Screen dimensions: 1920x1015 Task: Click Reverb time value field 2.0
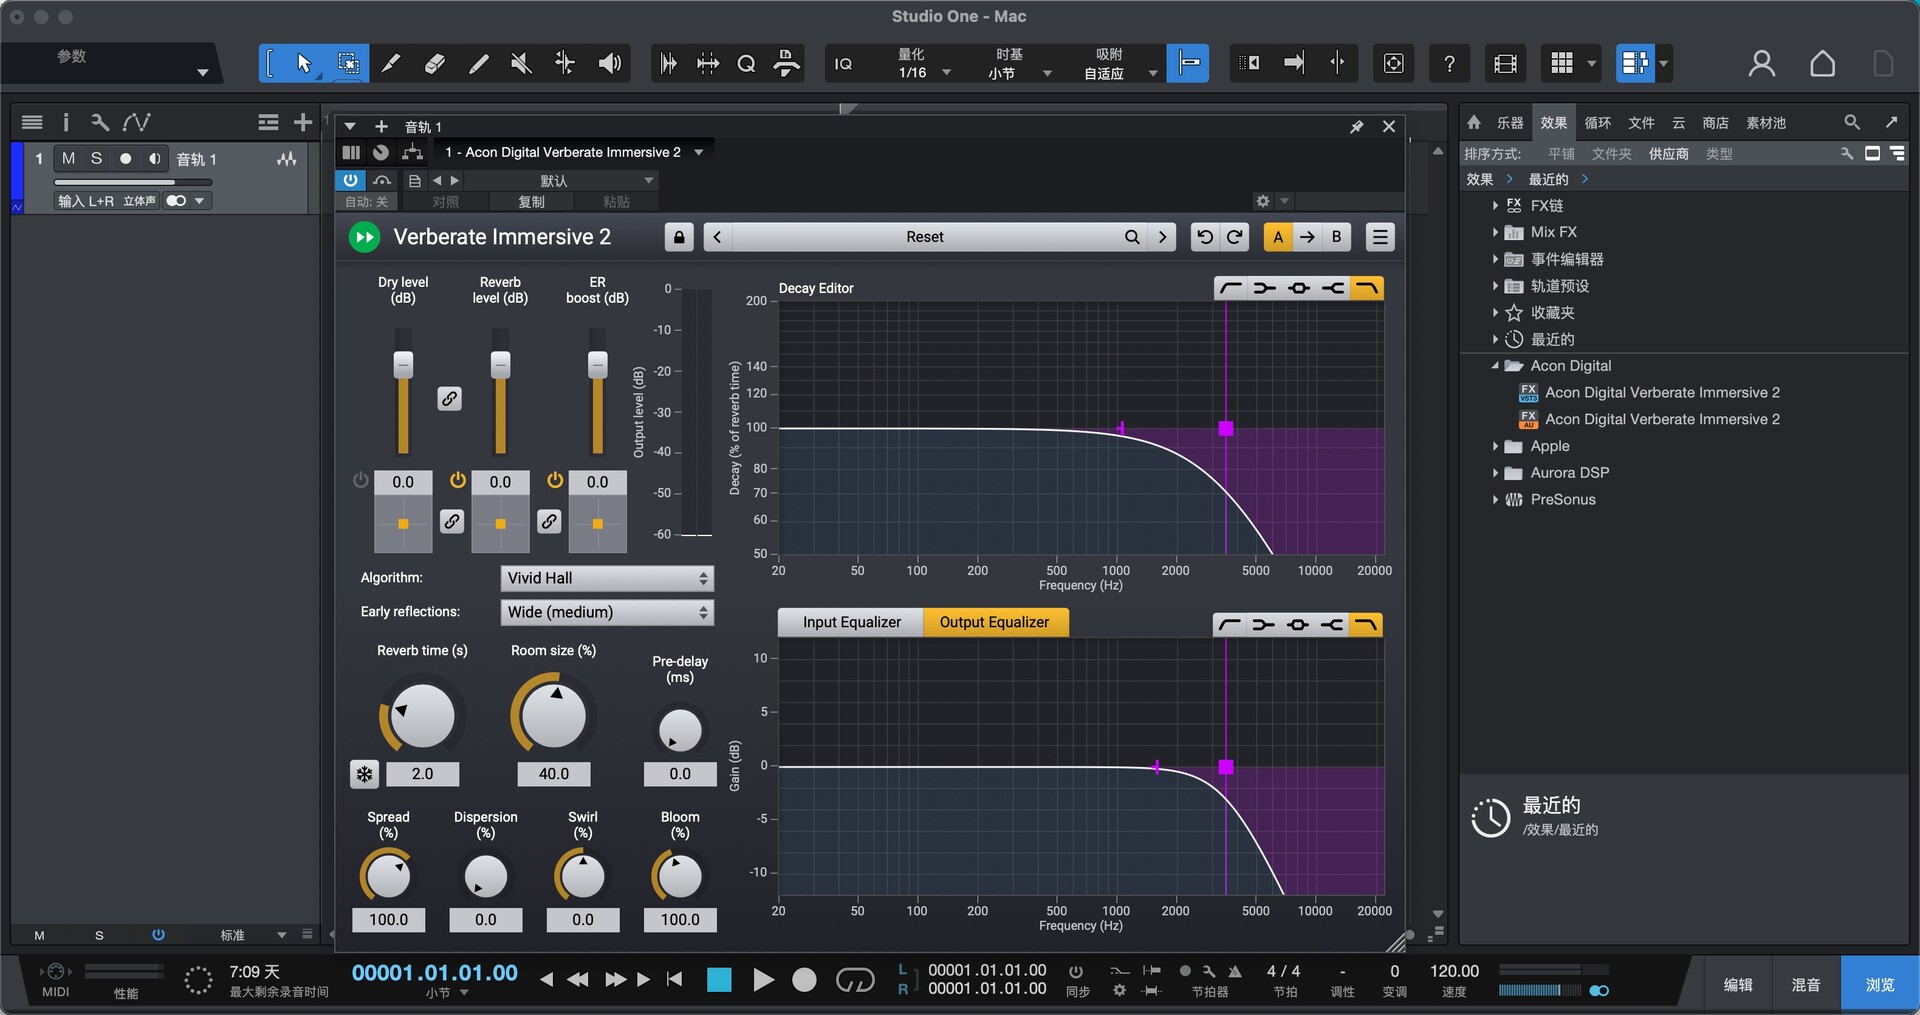tap(422, 774)
